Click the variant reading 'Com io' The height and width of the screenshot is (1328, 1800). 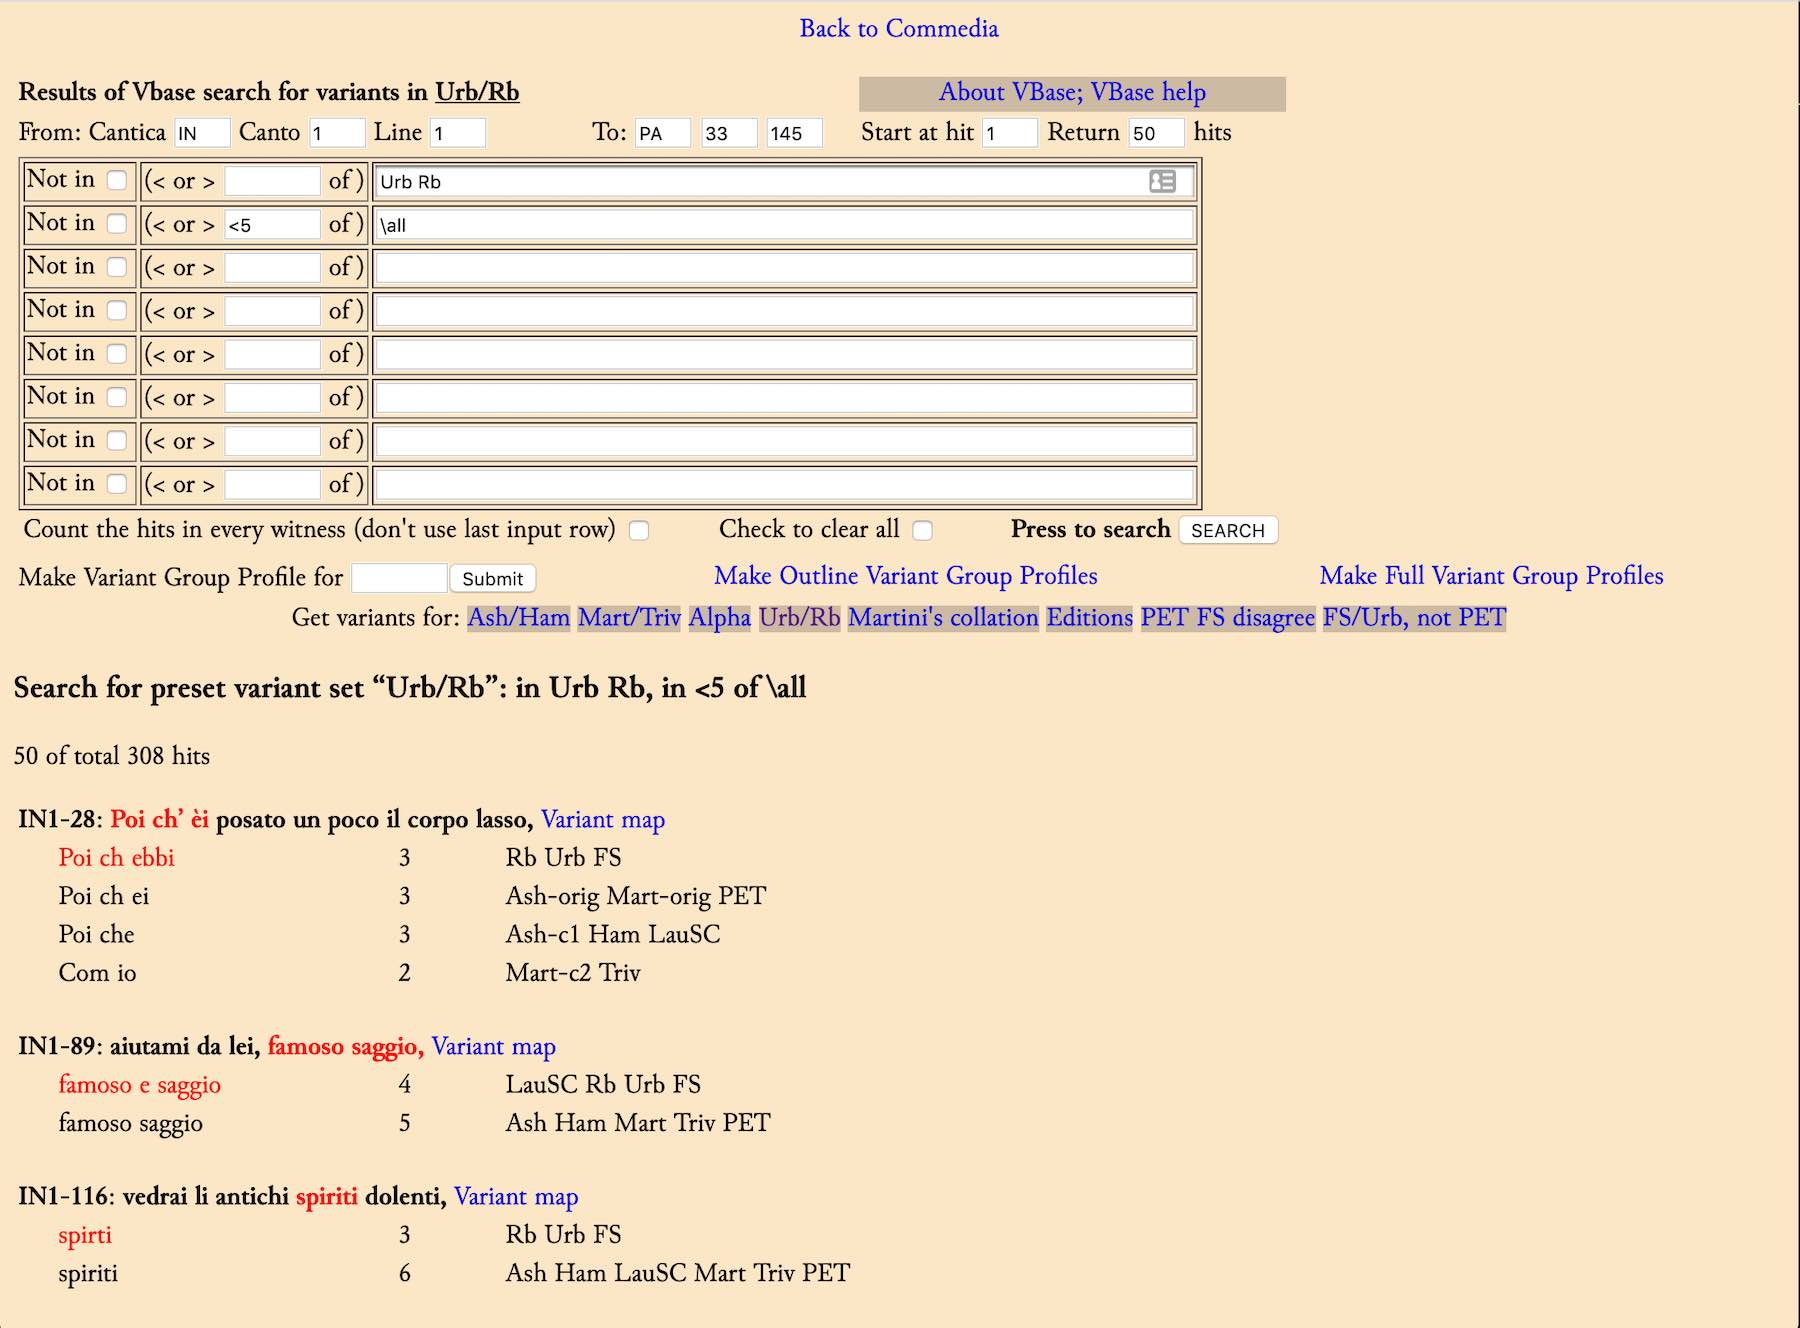pos(97,973)
